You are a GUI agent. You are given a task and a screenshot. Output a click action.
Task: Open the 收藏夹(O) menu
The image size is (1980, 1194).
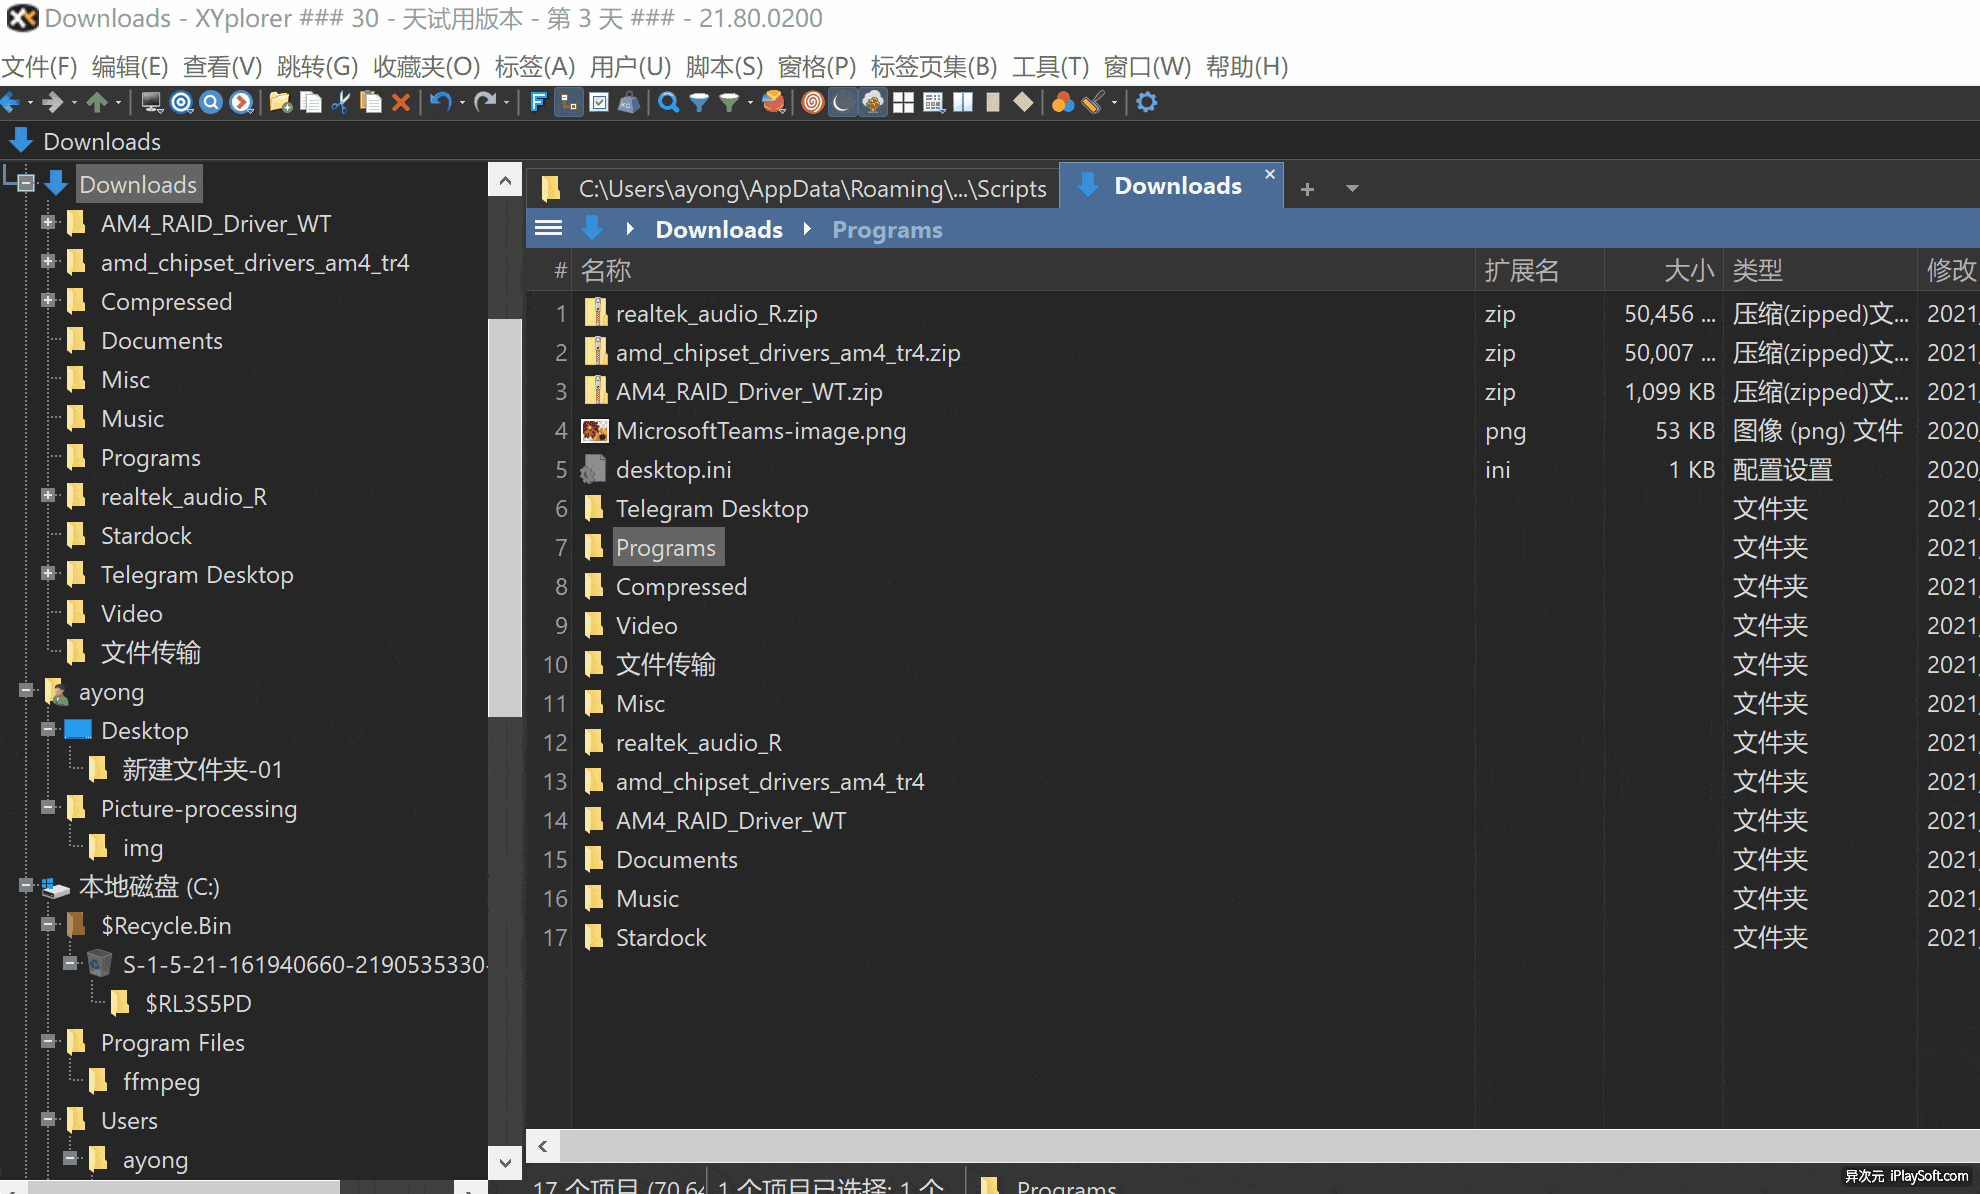[x=426, y=66]
